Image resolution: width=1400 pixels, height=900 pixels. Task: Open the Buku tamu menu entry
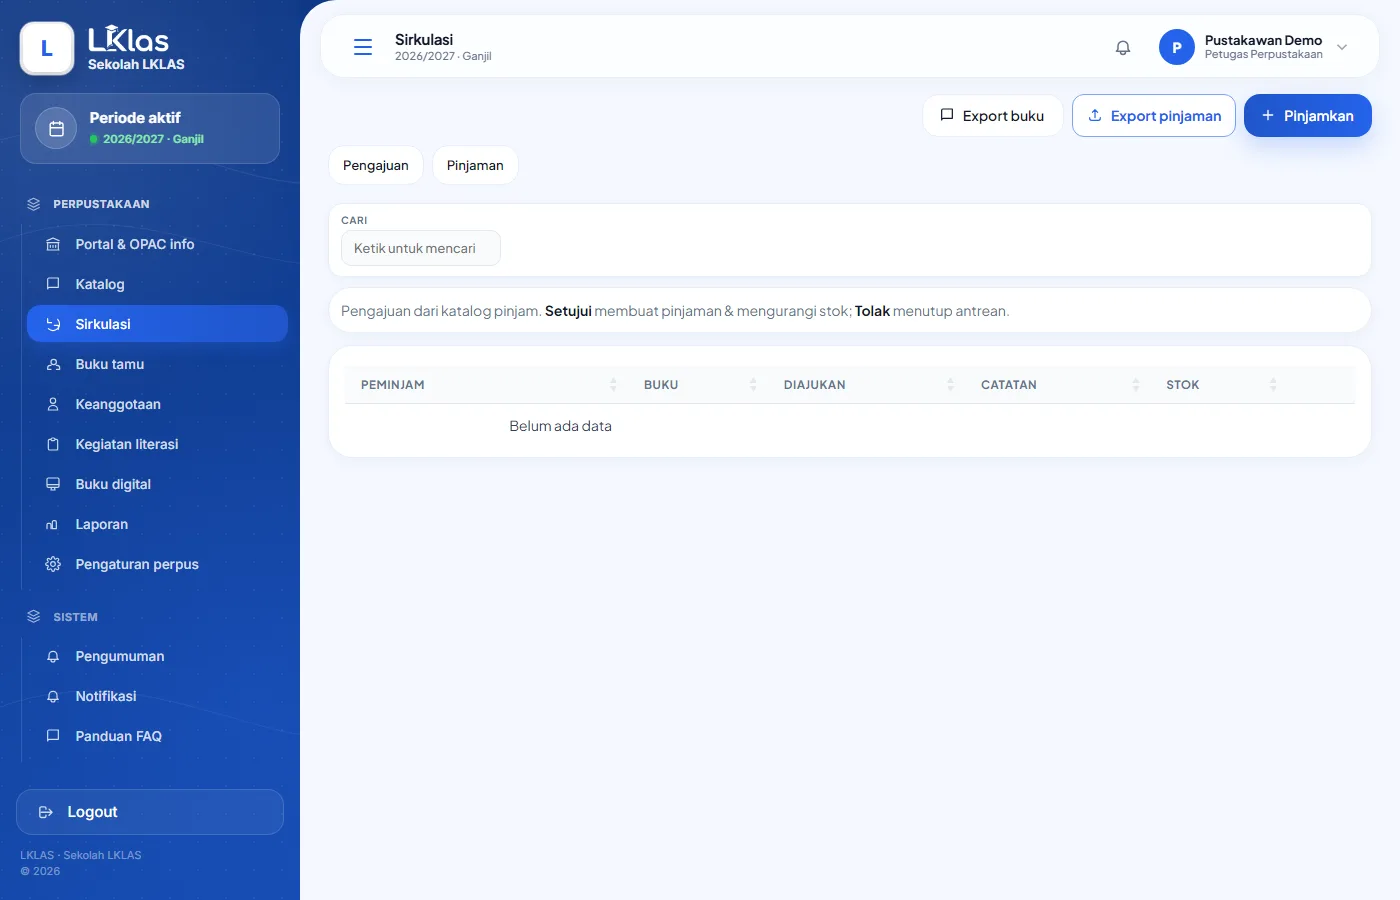(x=157, y=364)
